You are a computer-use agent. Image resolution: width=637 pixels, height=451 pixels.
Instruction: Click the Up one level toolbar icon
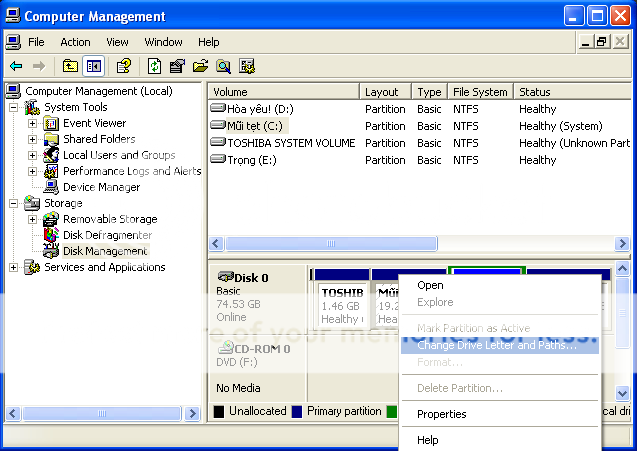click(x=70, y=66)
